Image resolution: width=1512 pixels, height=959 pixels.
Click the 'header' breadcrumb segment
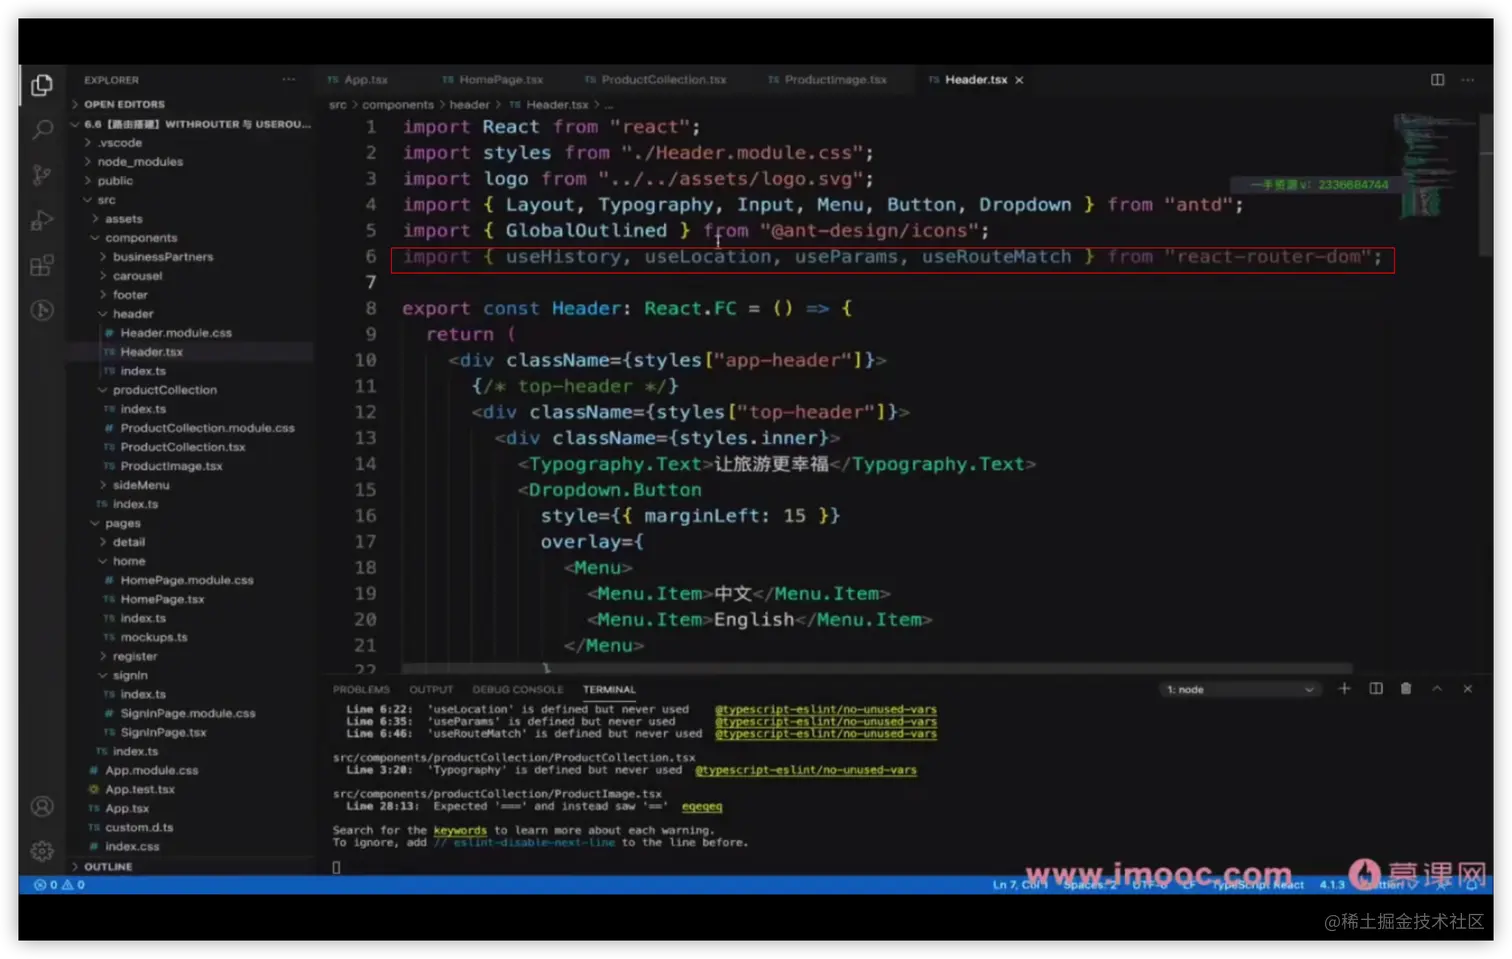pyautogui.click(x=469, y=105)
